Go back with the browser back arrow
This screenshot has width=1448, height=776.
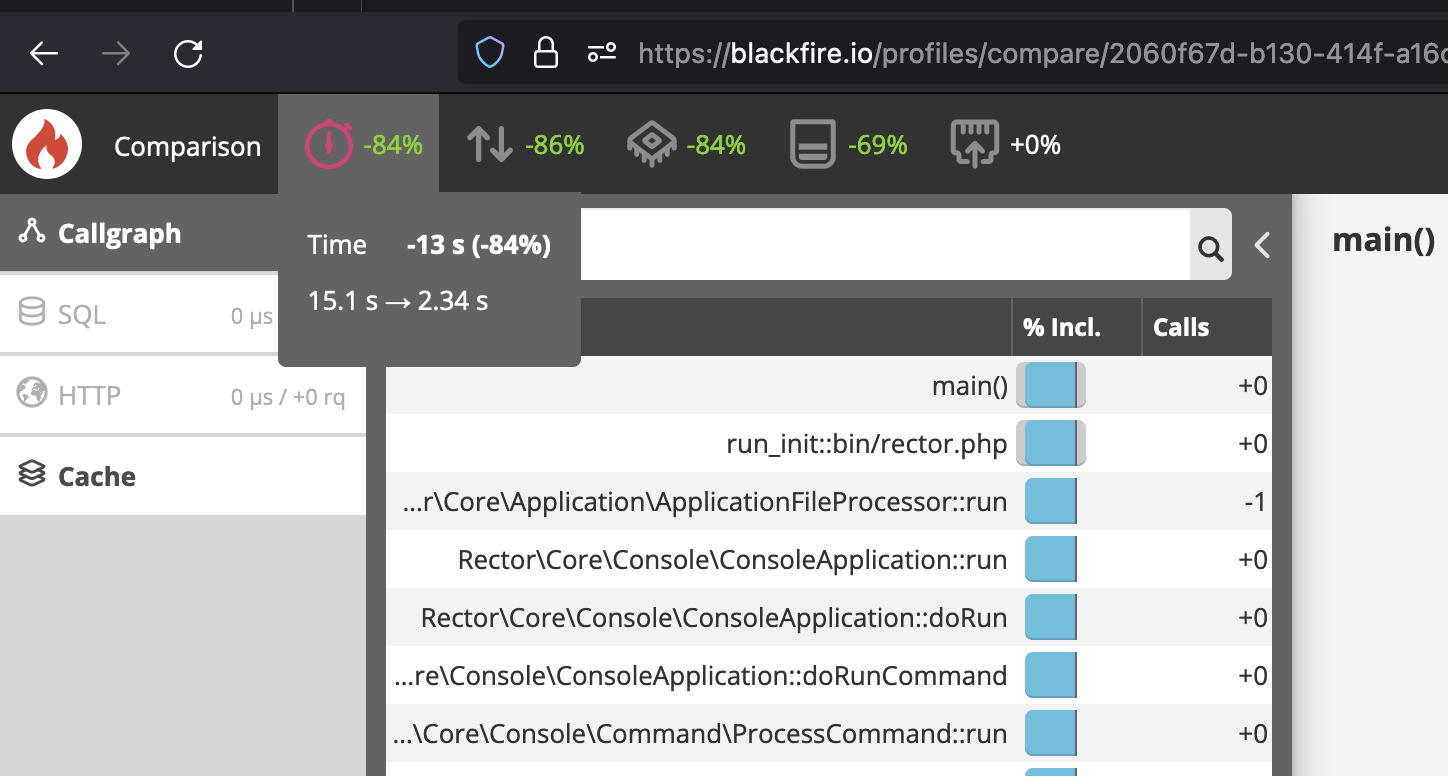(44, 53)
